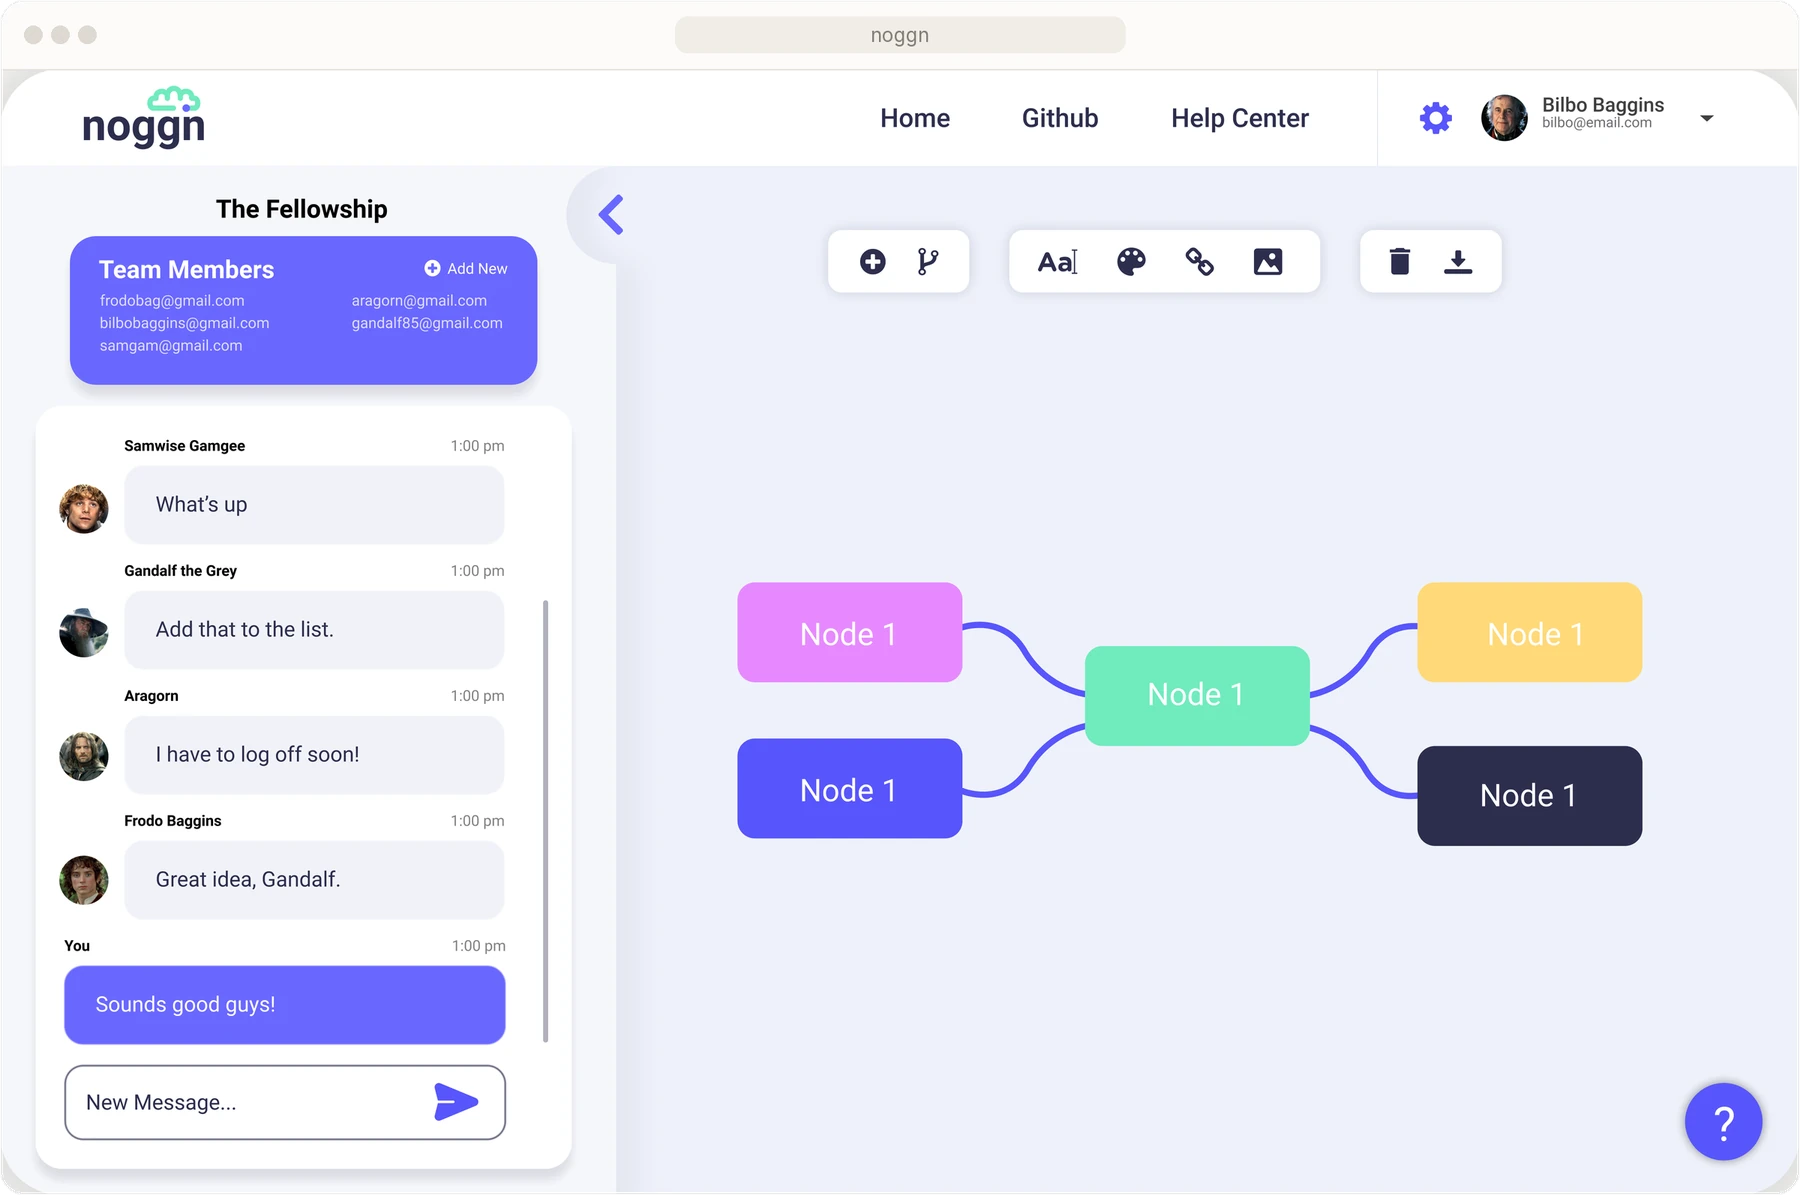Click aragorn@gmail.com team member
Image resolution: width=1800 pixels, height=1195 pixels.
click(419, 301)
